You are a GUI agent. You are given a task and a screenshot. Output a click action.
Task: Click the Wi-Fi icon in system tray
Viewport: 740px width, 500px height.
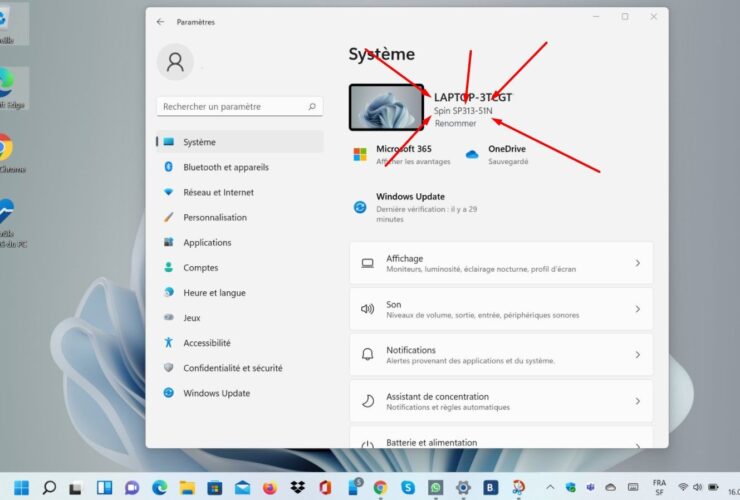pos(682,487)
